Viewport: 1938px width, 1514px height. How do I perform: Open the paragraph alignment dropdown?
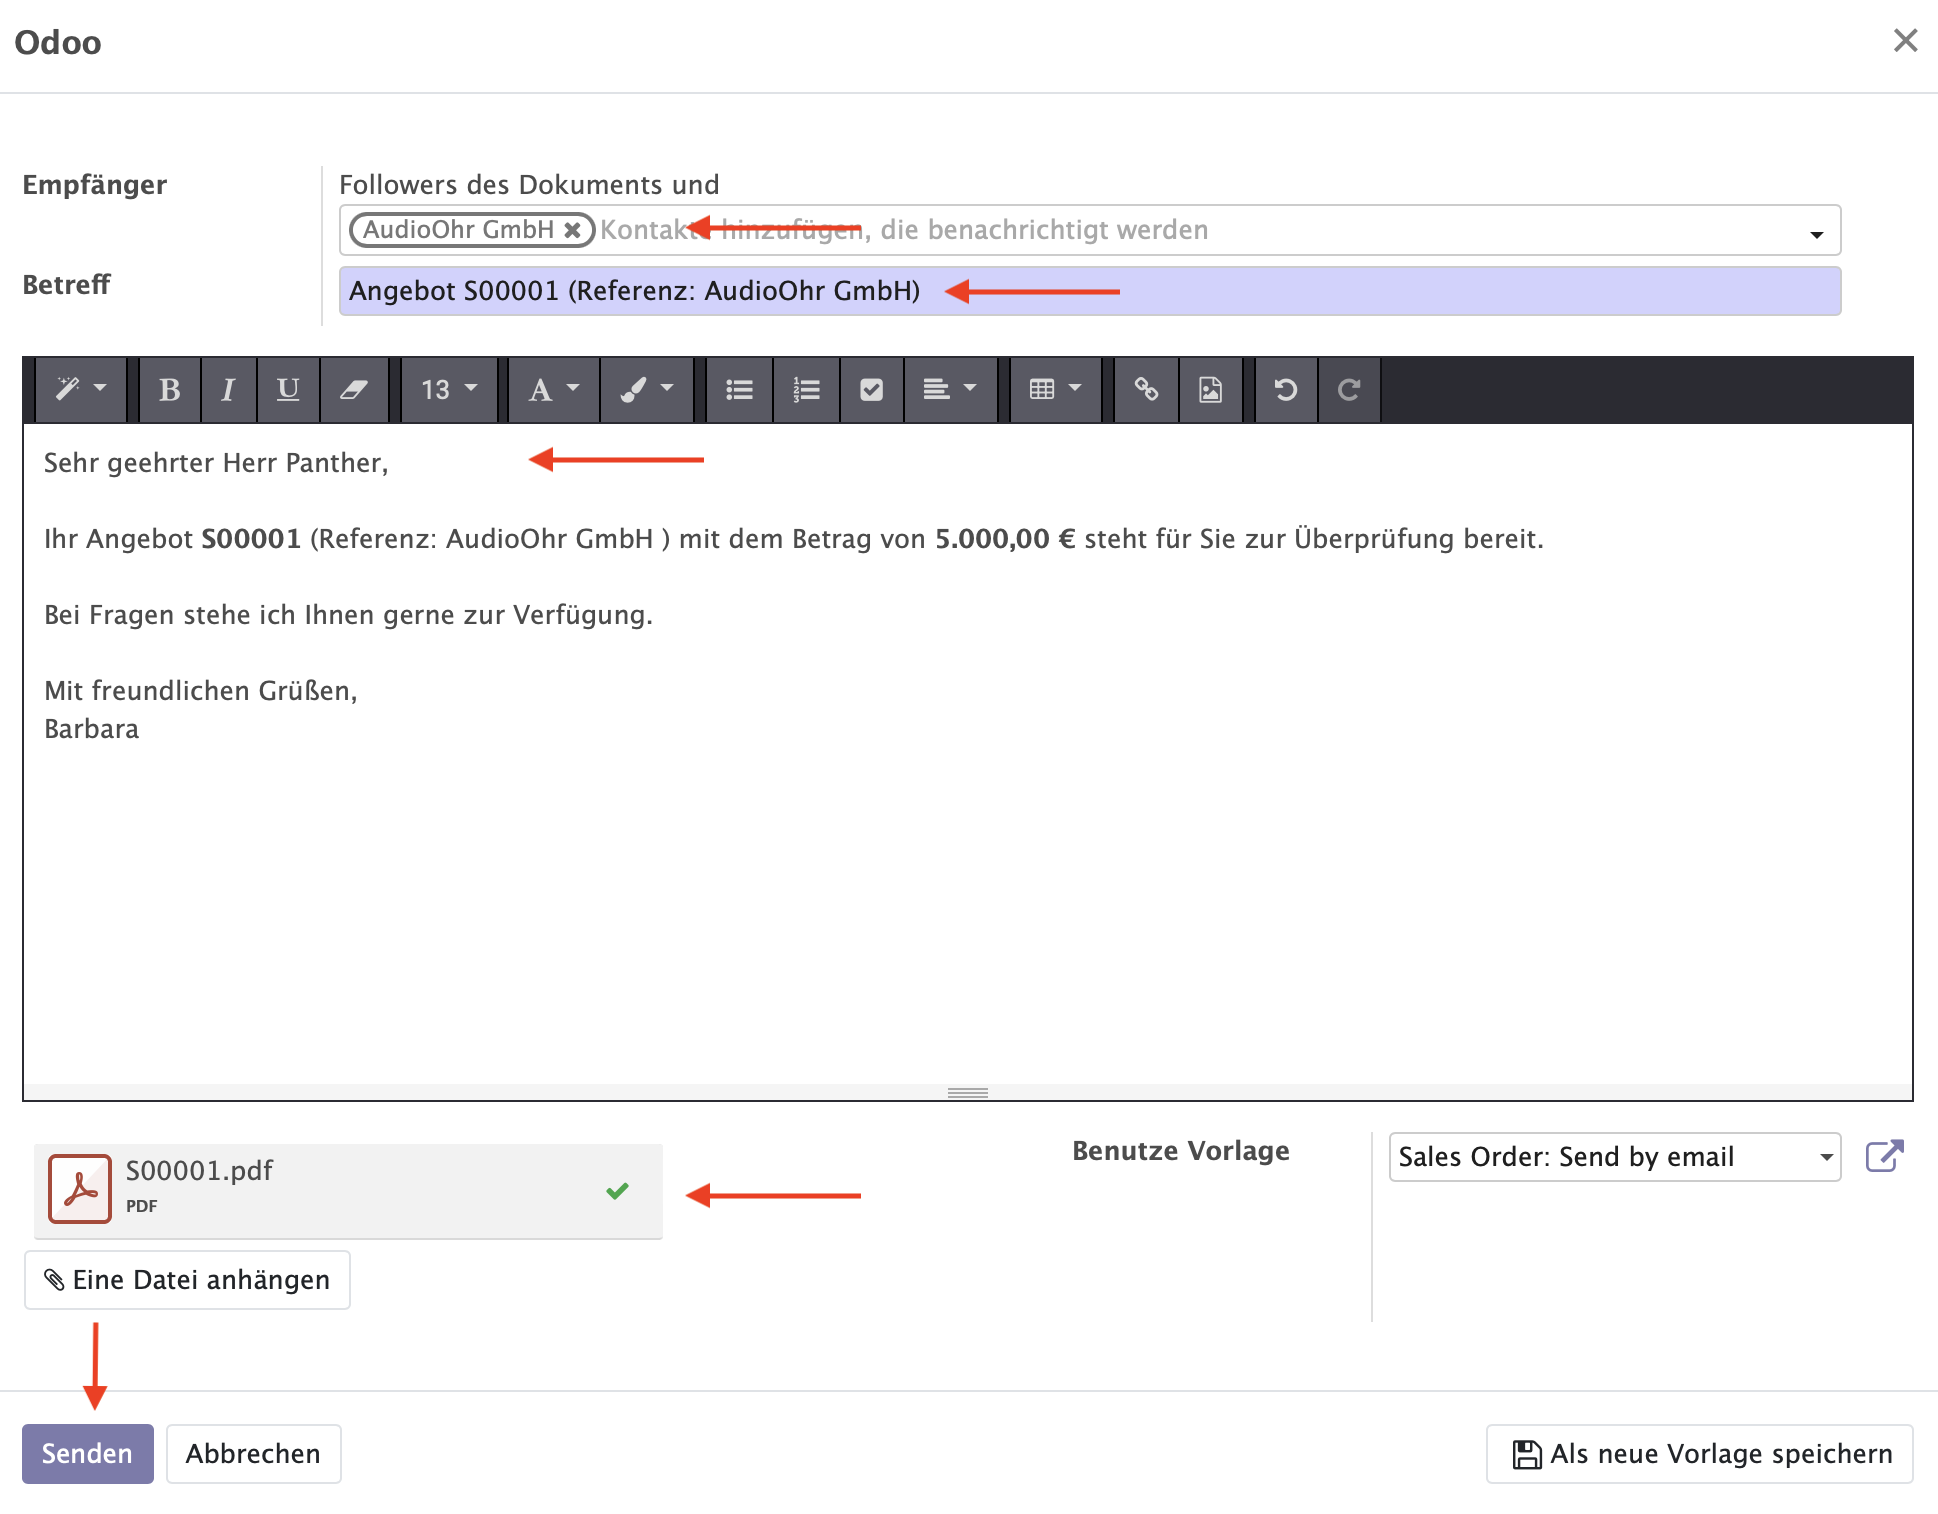click(950, 389)
